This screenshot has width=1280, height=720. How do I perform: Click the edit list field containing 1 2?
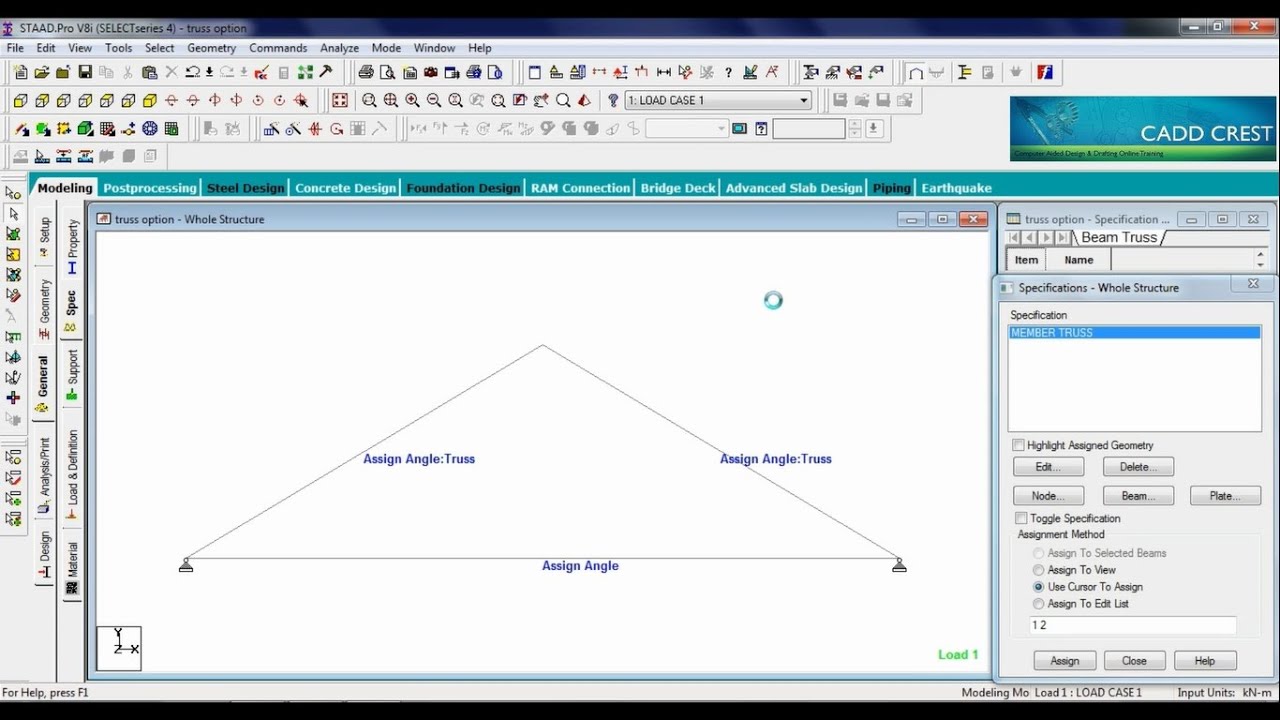tap(1133, 625)
